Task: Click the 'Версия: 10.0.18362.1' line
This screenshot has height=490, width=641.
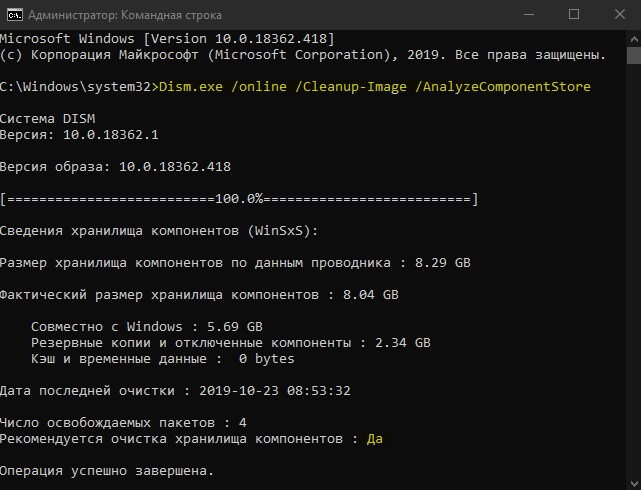Action: click(x=79, y=135)
